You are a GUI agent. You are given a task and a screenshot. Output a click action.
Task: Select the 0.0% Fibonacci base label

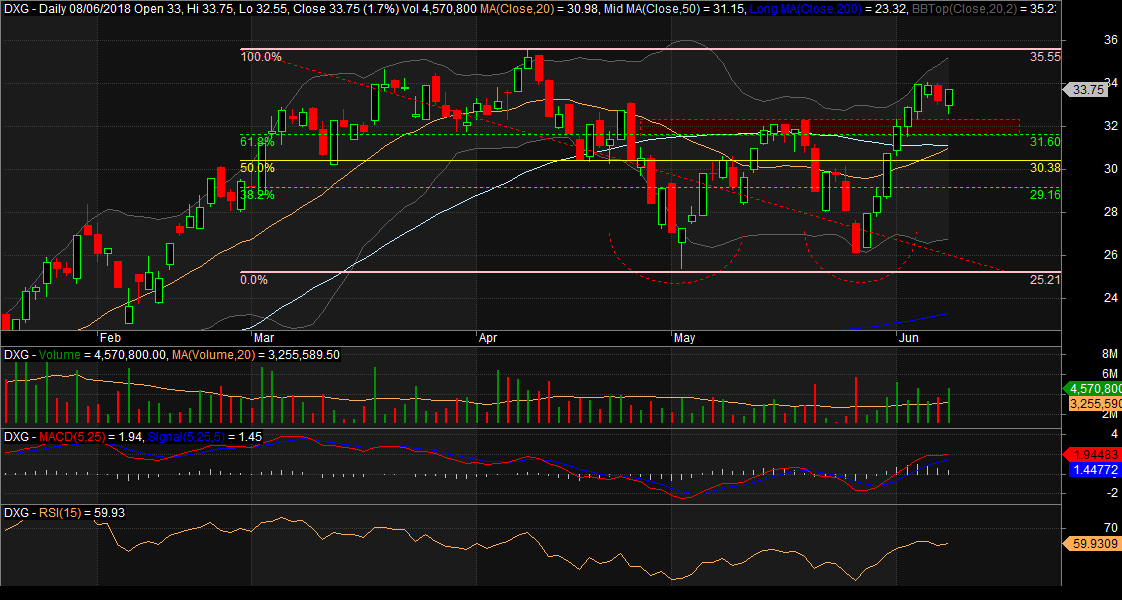(x=254, y=280)
